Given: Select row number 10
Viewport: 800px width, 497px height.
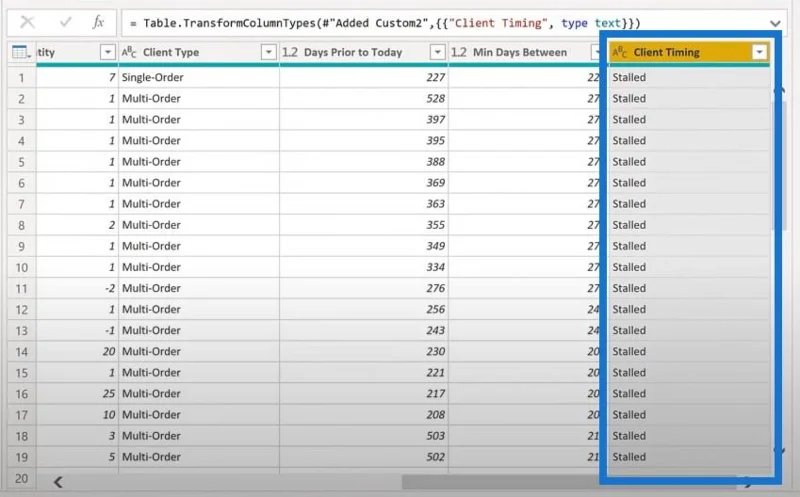Looking at the screenshot, I should pyautogui.click(x=21, y=267).
